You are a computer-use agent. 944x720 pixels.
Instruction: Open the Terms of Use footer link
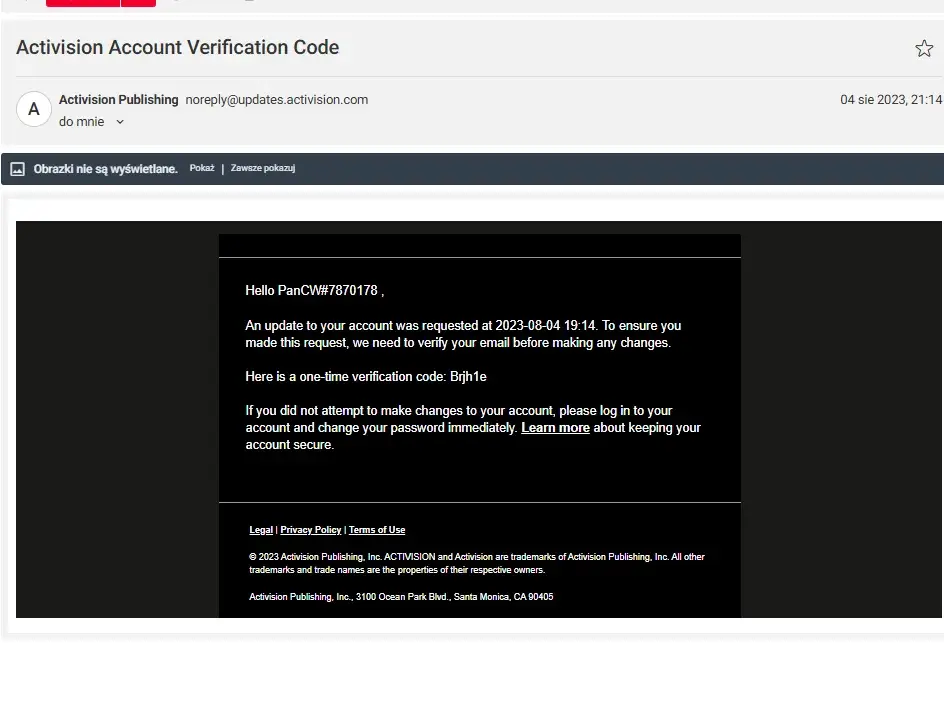(x=377, y=530)
